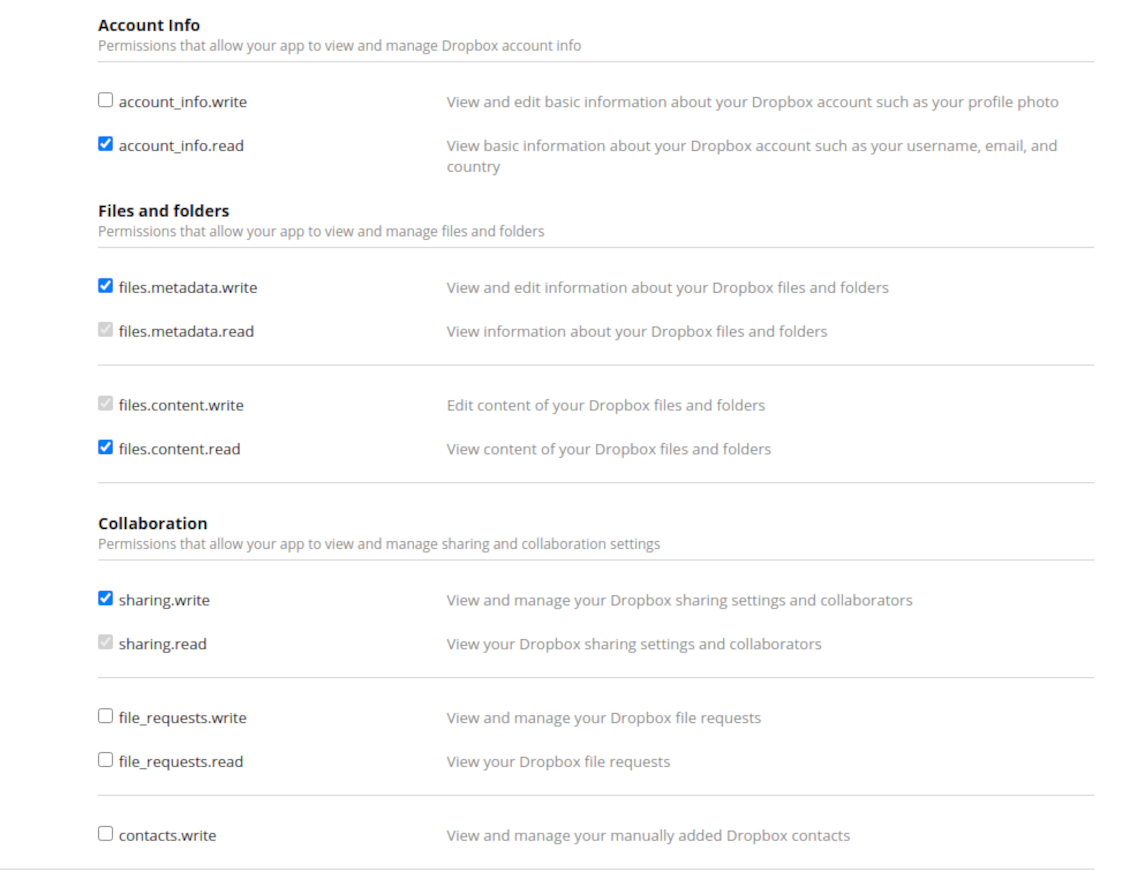1130x887 pixels.
Task: Click the description text for account_info.write
Action: pos(752,102)
